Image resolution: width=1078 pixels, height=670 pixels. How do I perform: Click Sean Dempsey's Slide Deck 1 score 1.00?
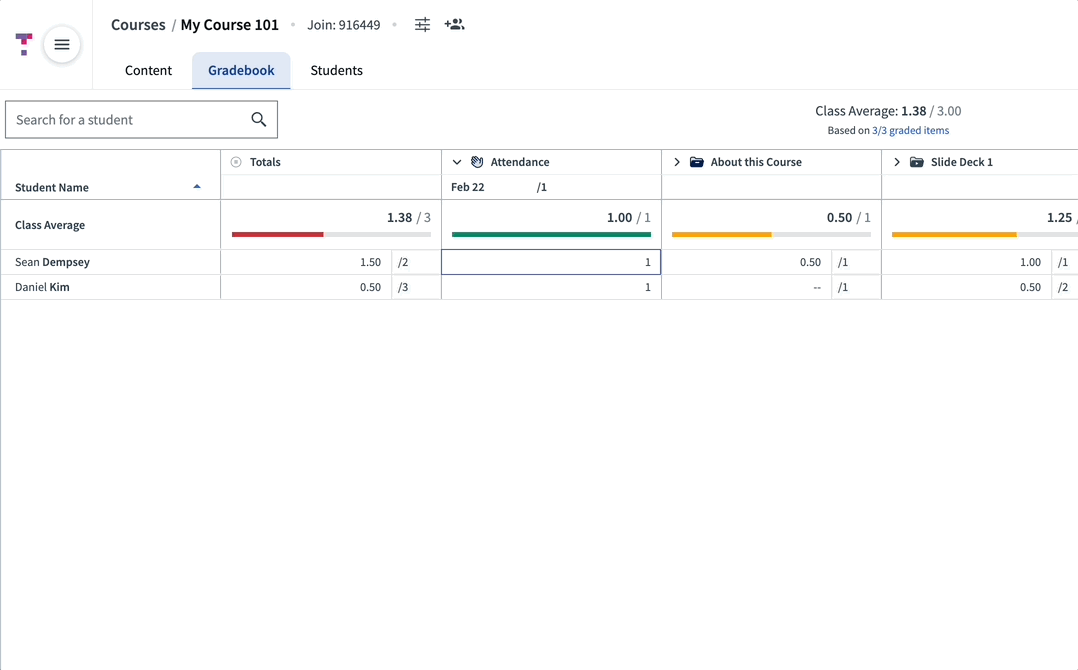tap(1030, 262)
